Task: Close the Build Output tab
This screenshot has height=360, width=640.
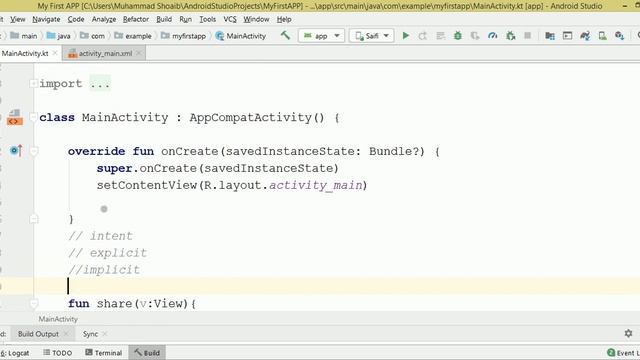Action: tap(67, 334)
